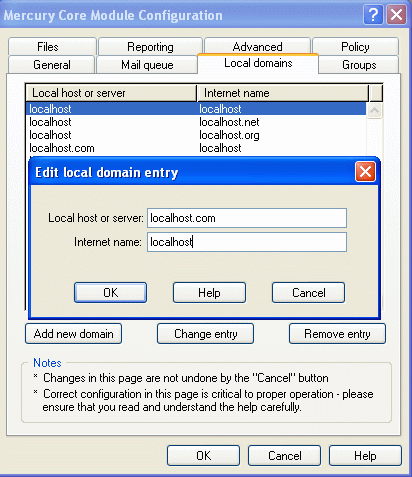Image resolution: width=412 pixels, height=477 pixels.
Task: Click the Add new domain button
Action: coord(73,334)
